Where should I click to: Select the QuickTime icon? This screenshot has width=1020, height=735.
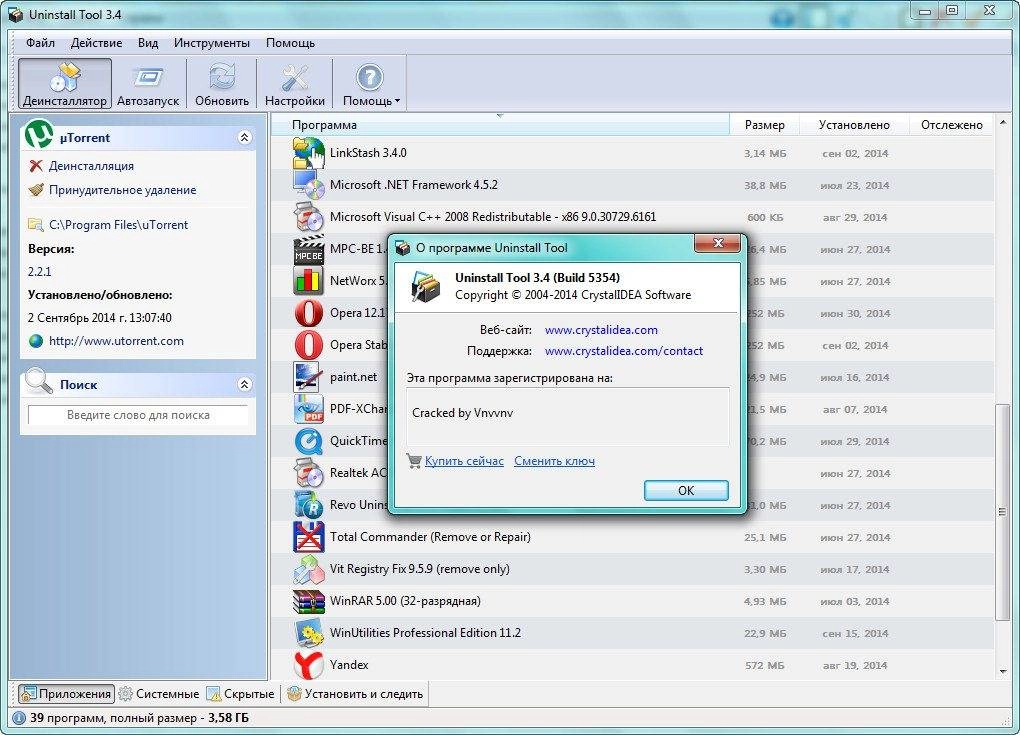(308, 441)
